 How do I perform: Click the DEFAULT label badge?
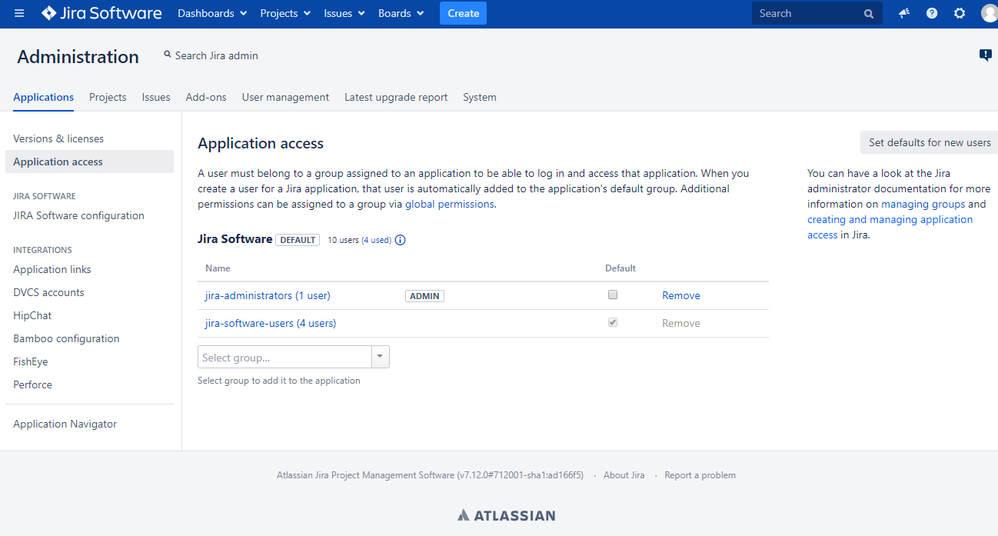point(298,240)
